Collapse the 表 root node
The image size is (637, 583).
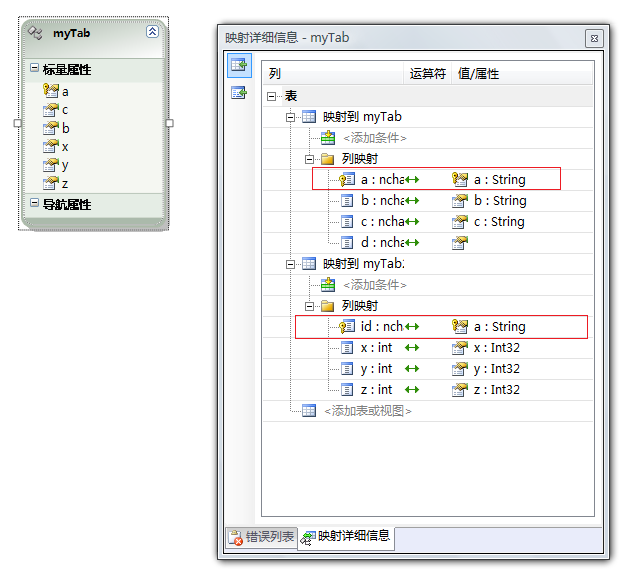271,96
